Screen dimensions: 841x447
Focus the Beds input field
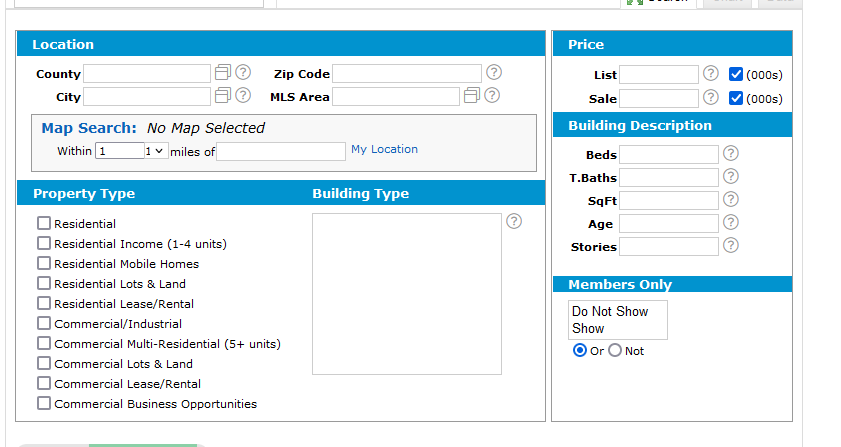(x=669, y=155)
